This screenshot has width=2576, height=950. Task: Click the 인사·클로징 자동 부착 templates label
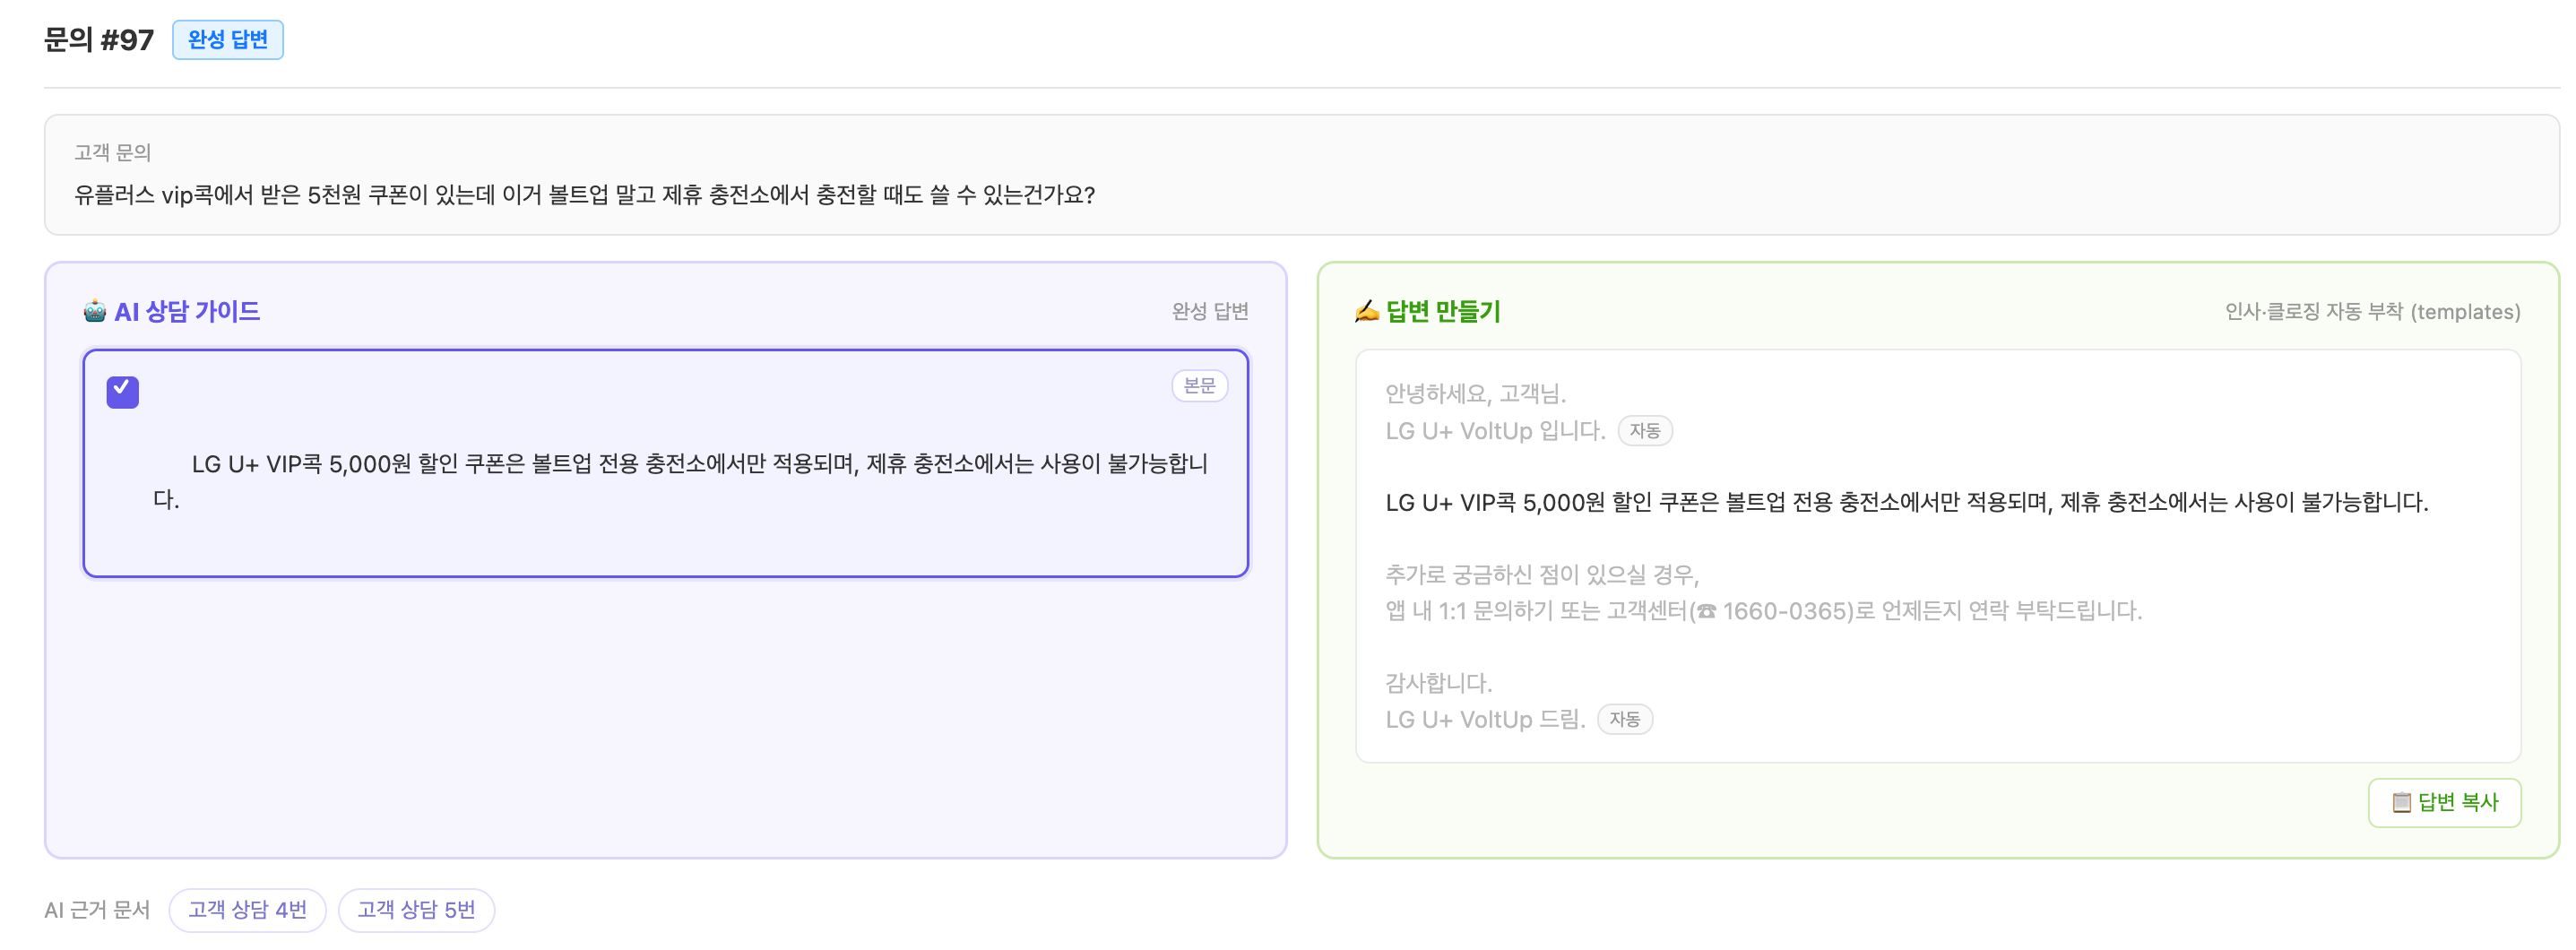pyautogui.click(x=2371, y=311)
